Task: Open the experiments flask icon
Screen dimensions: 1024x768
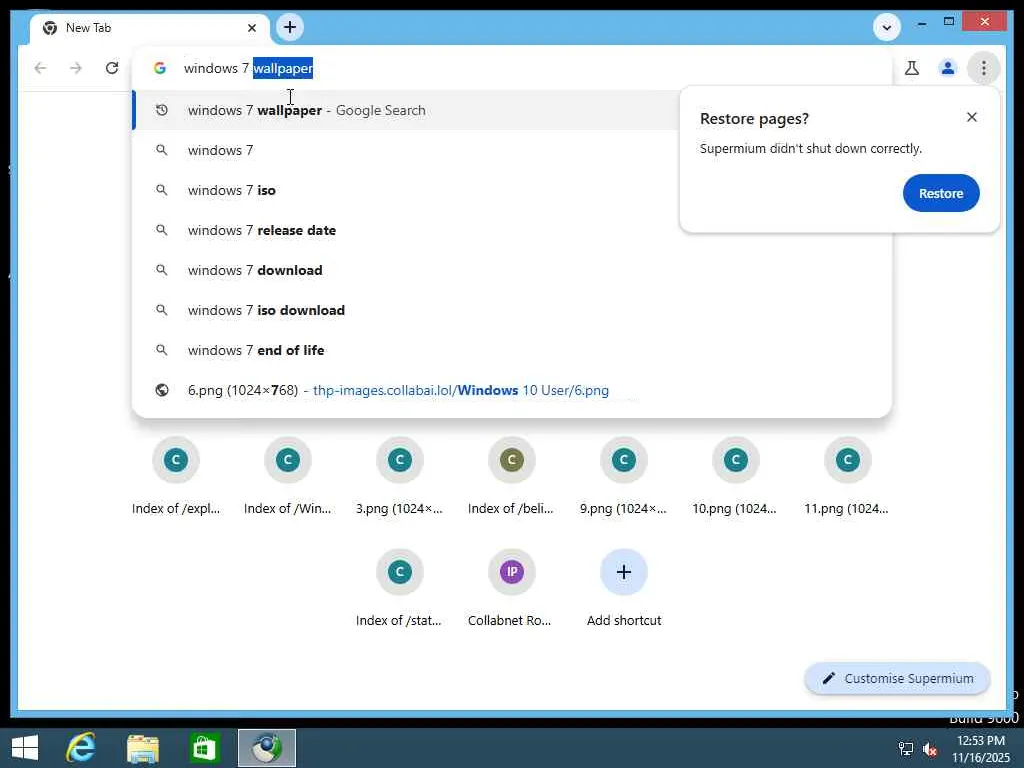Action: click(912, 68)
